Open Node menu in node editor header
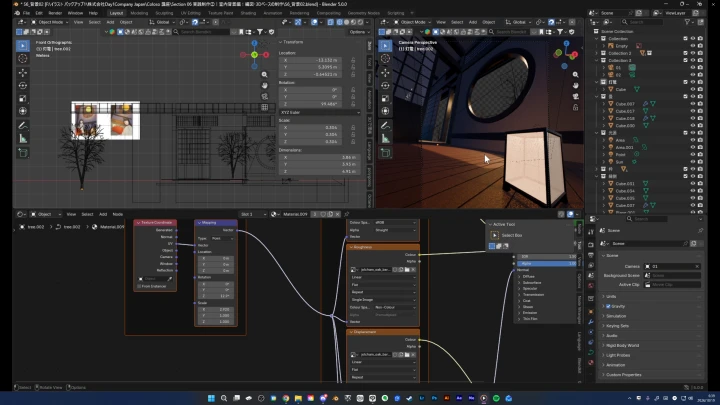720x405 pixels. (x=118, y=214)
